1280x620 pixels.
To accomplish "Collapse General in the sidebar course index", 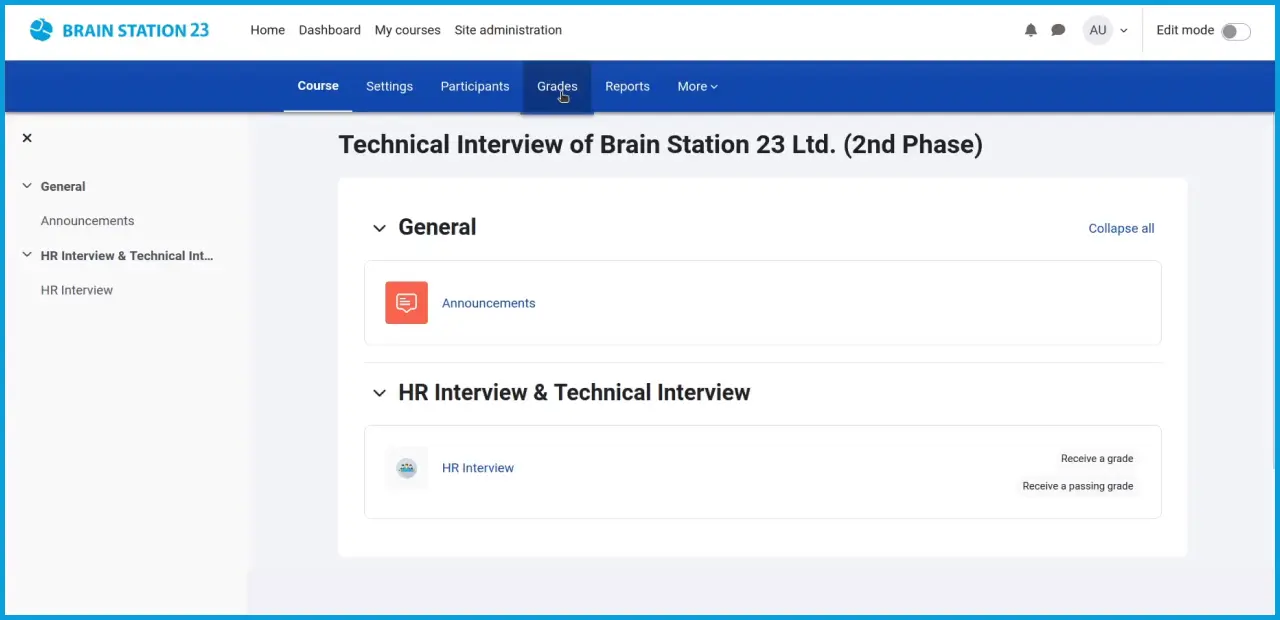I will [x=27, y=186].
